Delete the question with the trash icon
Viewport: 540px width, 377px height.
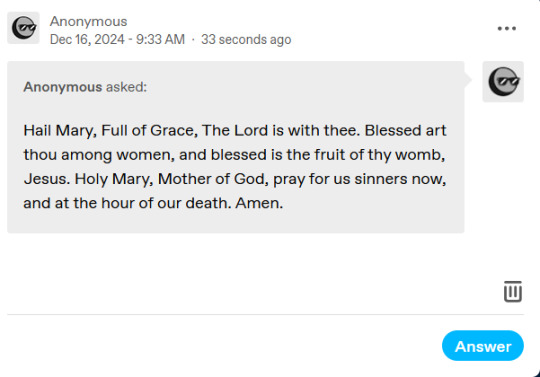tap(513, 292)
